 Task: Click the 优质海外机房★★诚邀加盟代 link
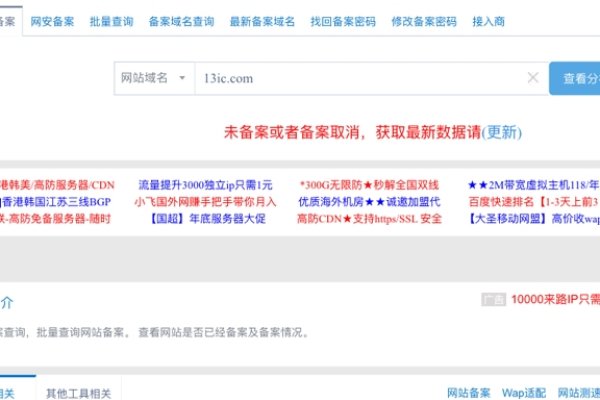pos(369,202)
